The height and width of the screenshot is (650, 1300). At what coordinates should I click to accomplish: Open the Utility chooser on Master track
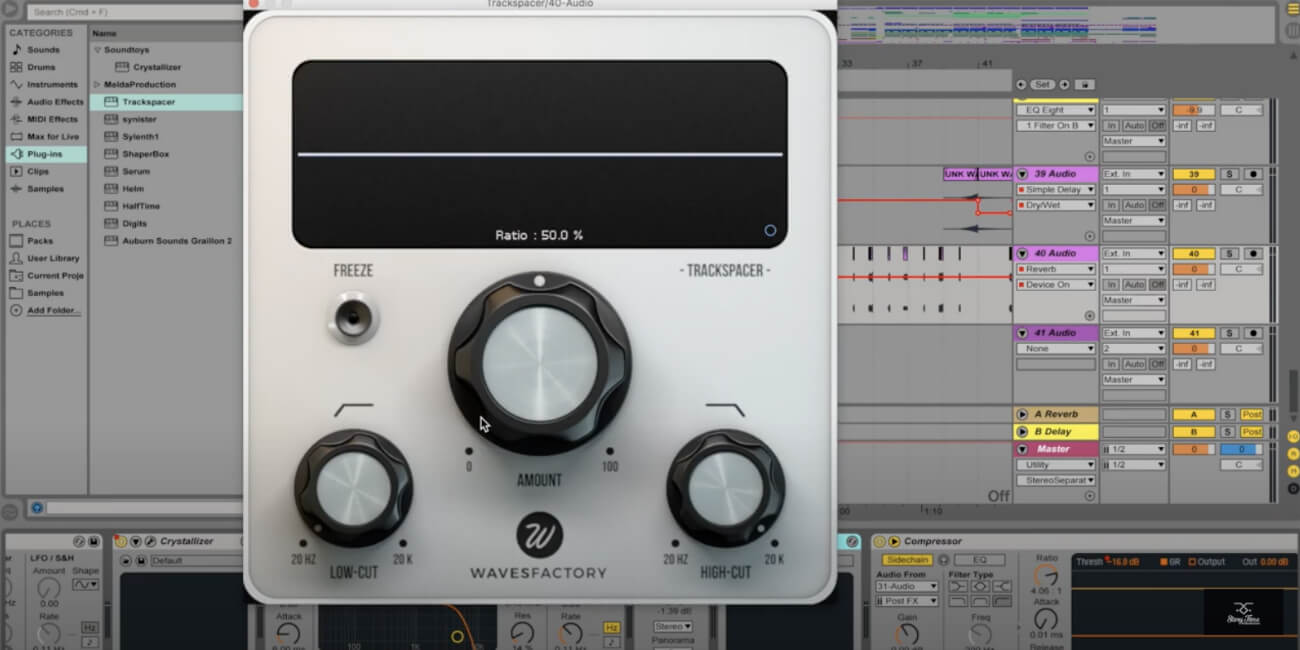(x=1056, y=465)
